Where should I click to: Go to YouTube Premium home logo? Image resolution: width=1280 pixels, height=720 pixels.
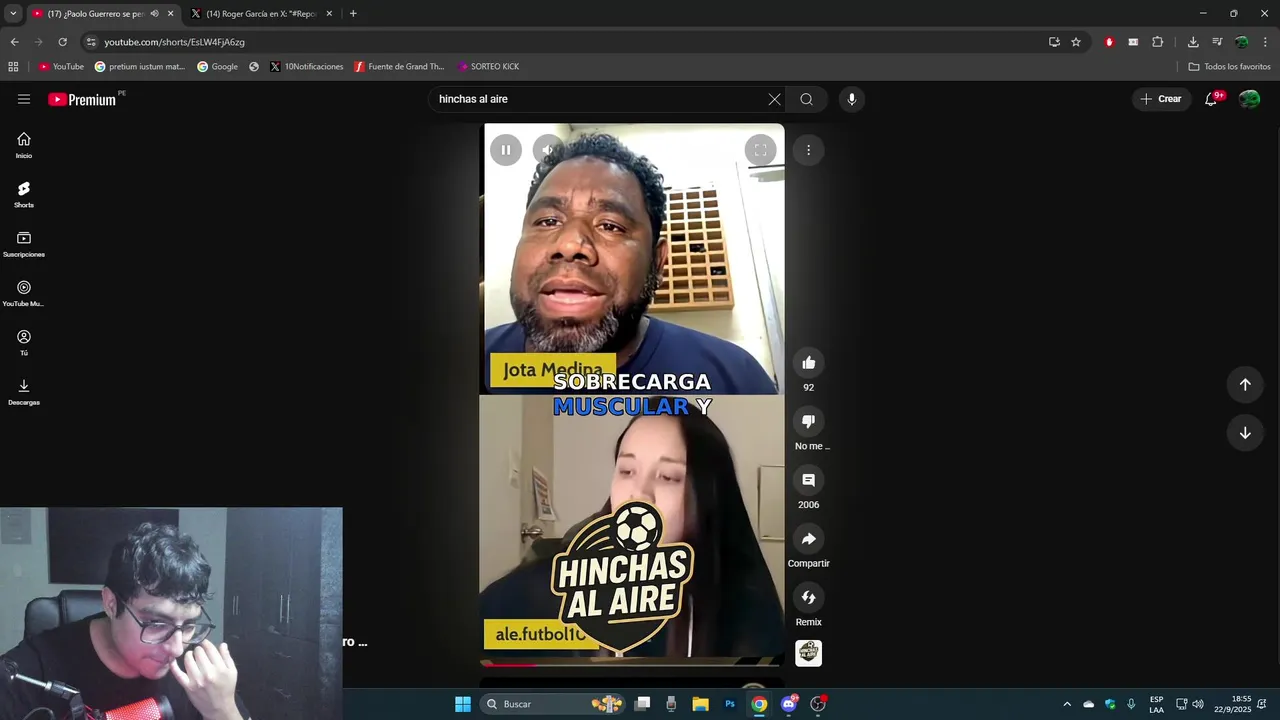pos(82,99)
